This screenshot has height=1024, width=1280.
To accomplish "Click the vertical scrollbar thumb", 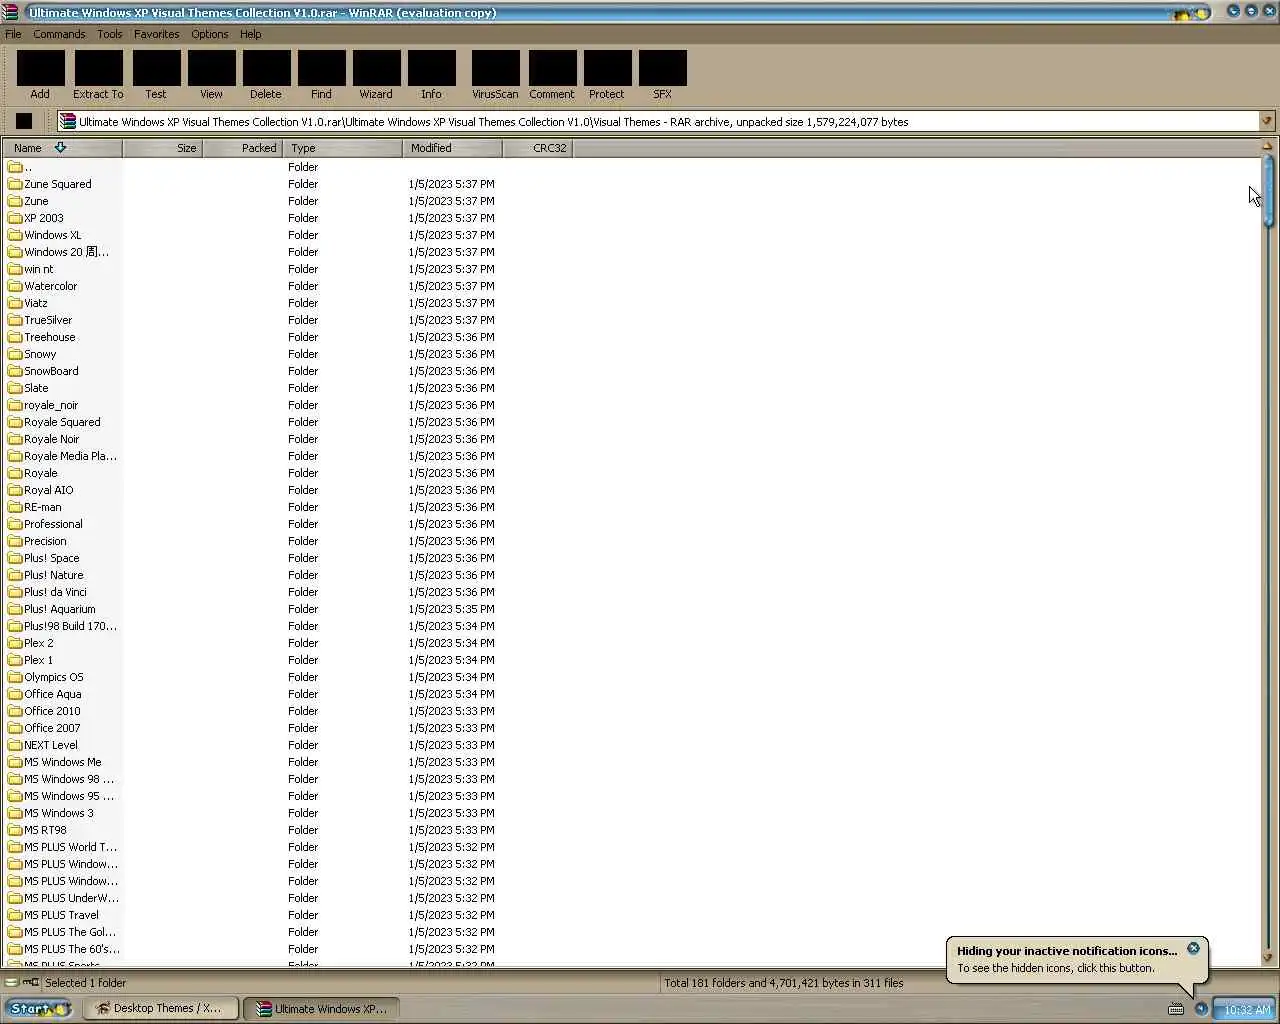I will (x=1268, y=192).
